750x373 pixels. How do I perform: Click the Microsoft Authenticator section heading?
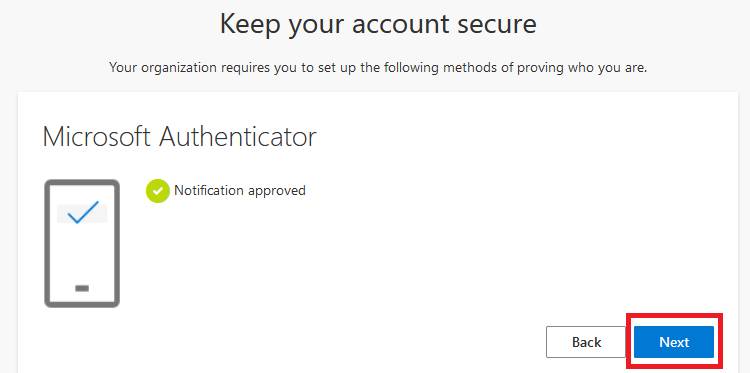tap(179, 137)
